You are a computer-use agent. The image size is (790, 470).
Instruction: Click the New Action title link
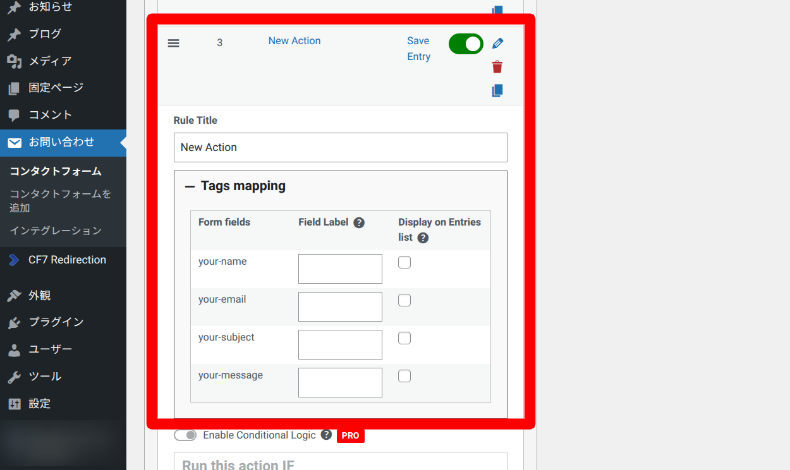click(x=294, y=41)
